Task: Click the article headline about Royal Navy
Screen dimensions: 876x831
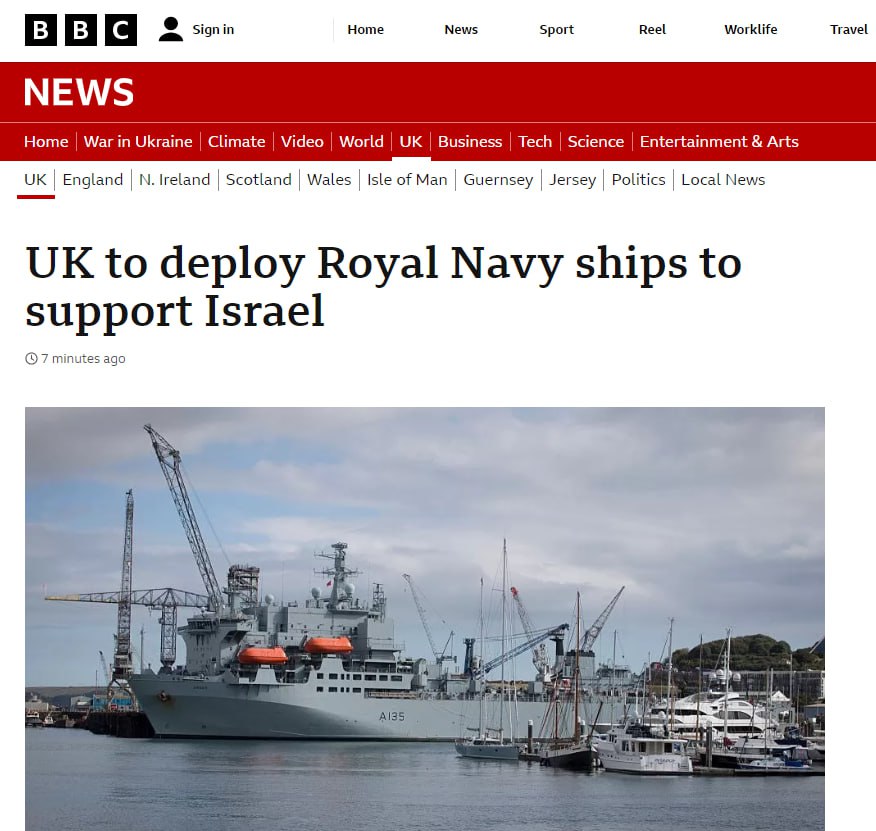Action: tap(383, 287)
